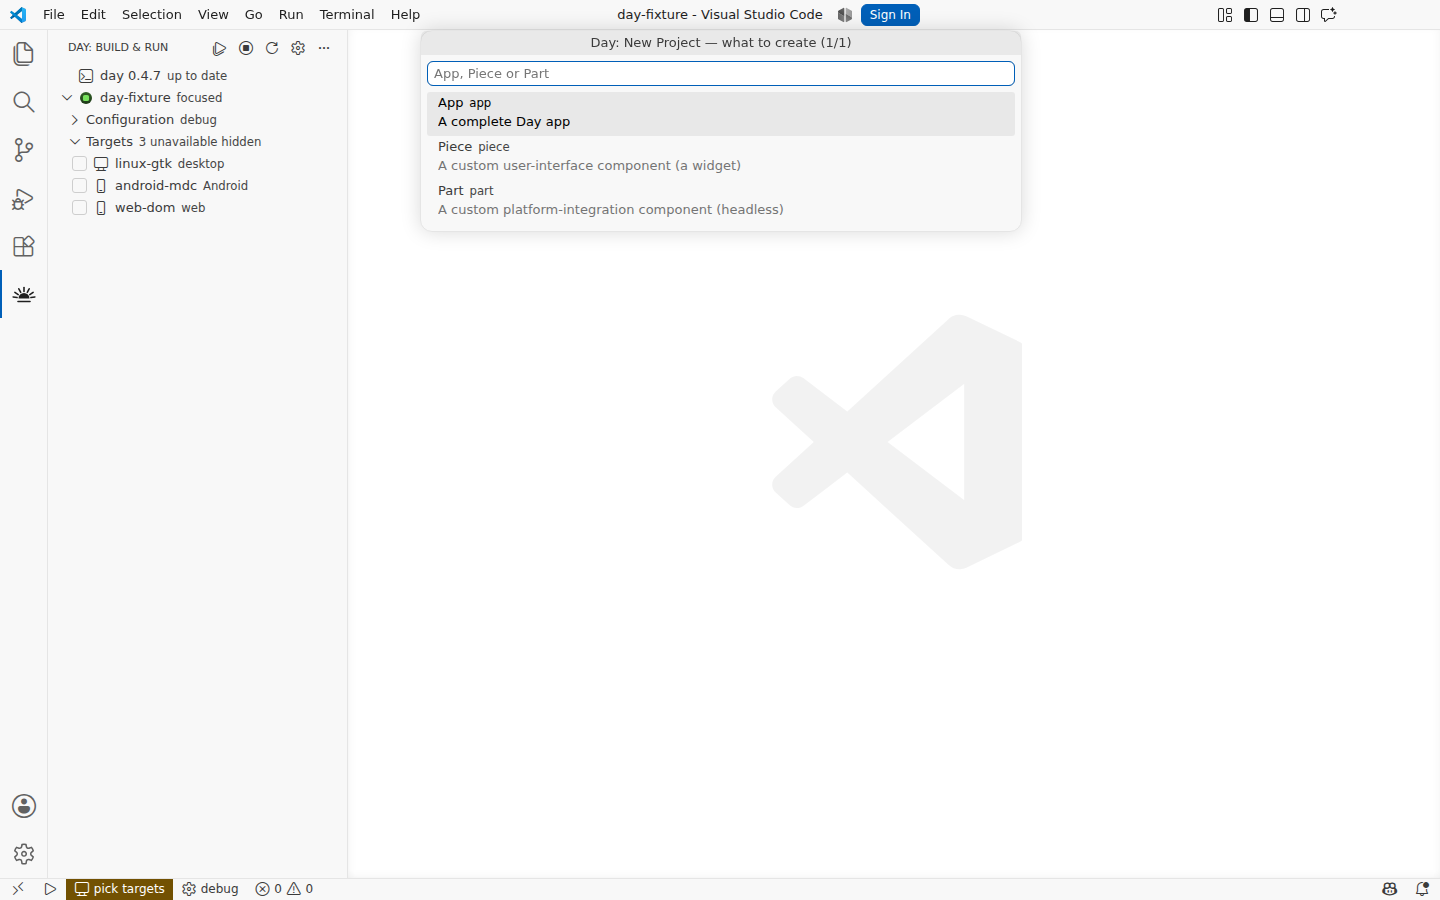Tick the linux-gtk target checkbox
The image size is (1440, 900).
(80, 164)
